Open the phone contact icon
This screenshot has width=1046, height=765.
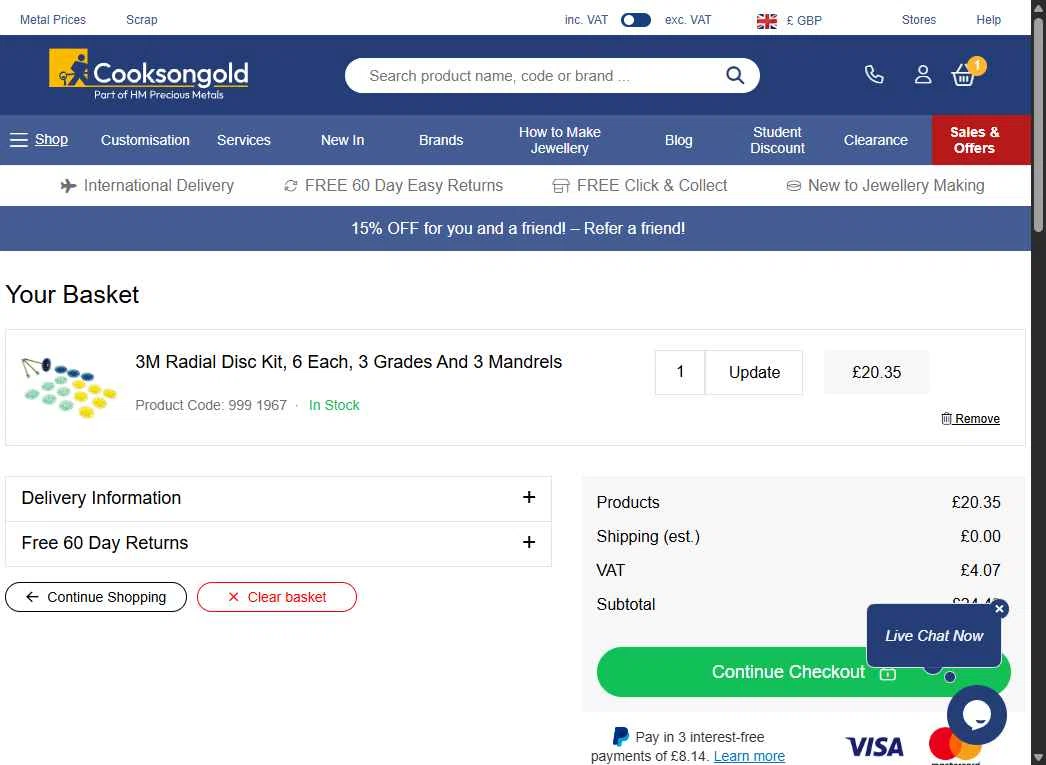click(874, 75)
